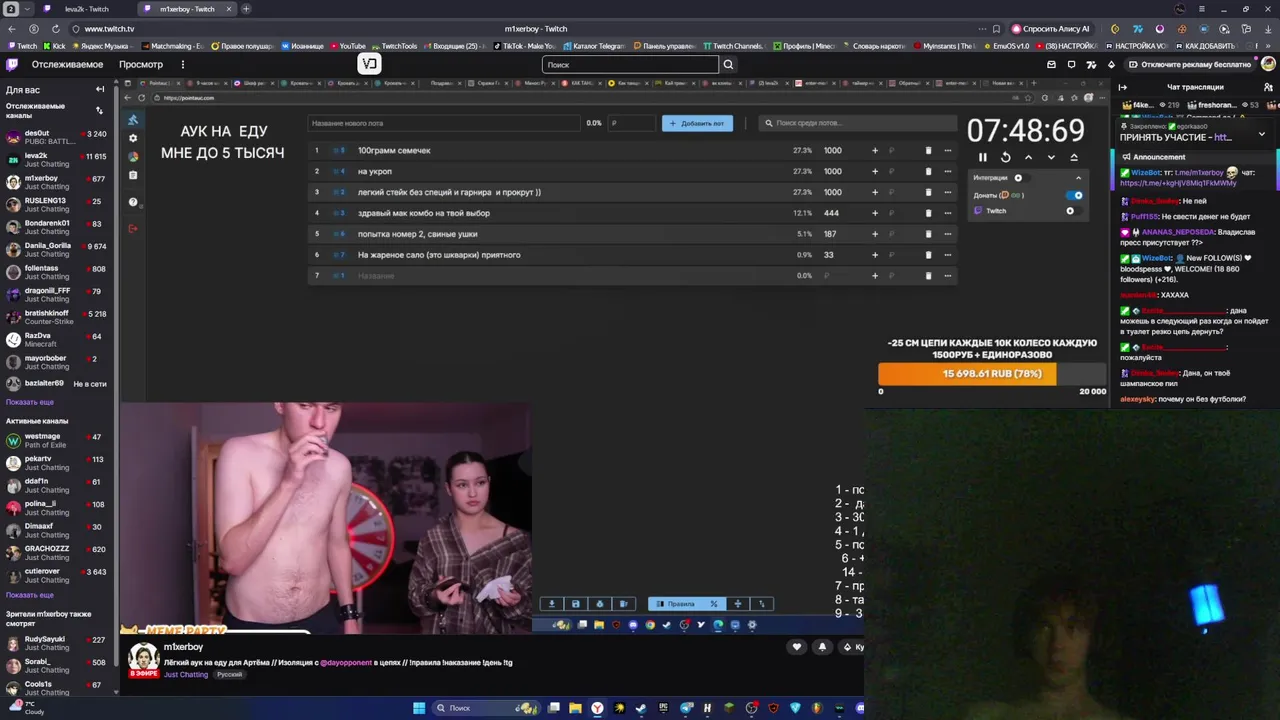The width and height of the screenshot is (1280, 720).
Task: Click the Windows taskbar 'Поиск' box
Action: click(x=485, y=708)
